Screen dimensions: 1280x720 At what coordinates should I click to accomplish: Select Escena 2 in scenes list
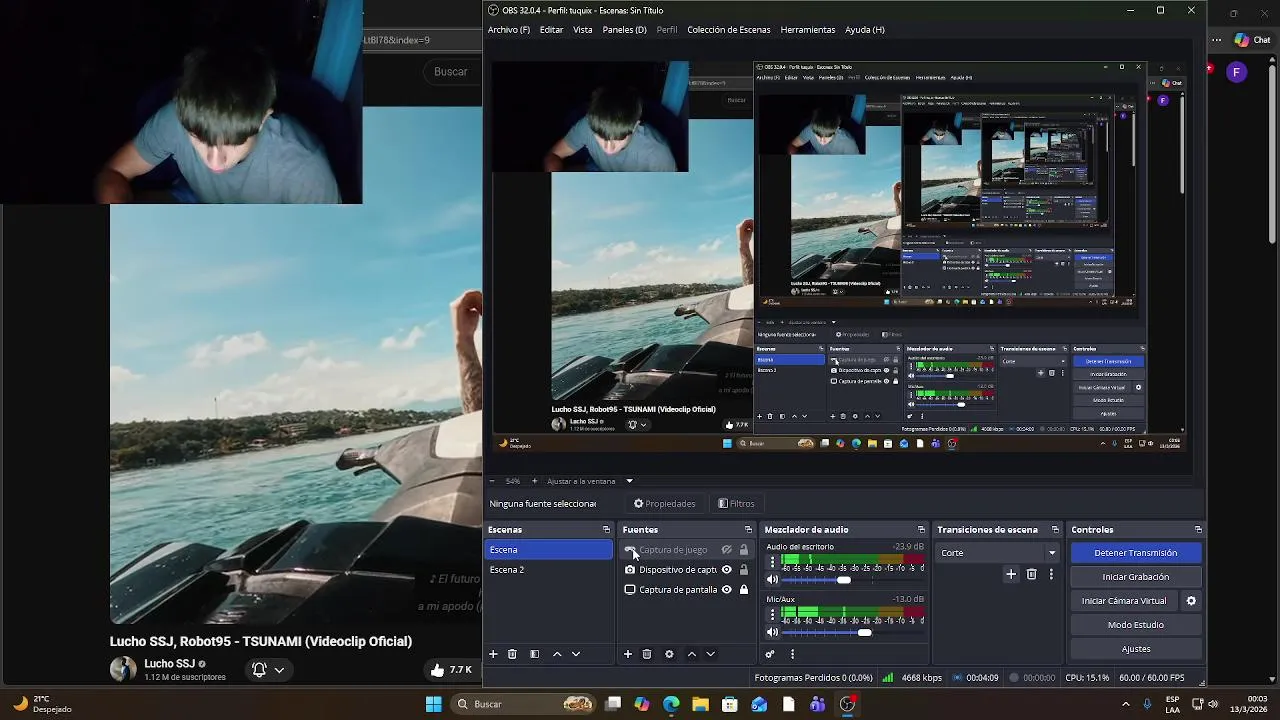[x=548, y=570]
